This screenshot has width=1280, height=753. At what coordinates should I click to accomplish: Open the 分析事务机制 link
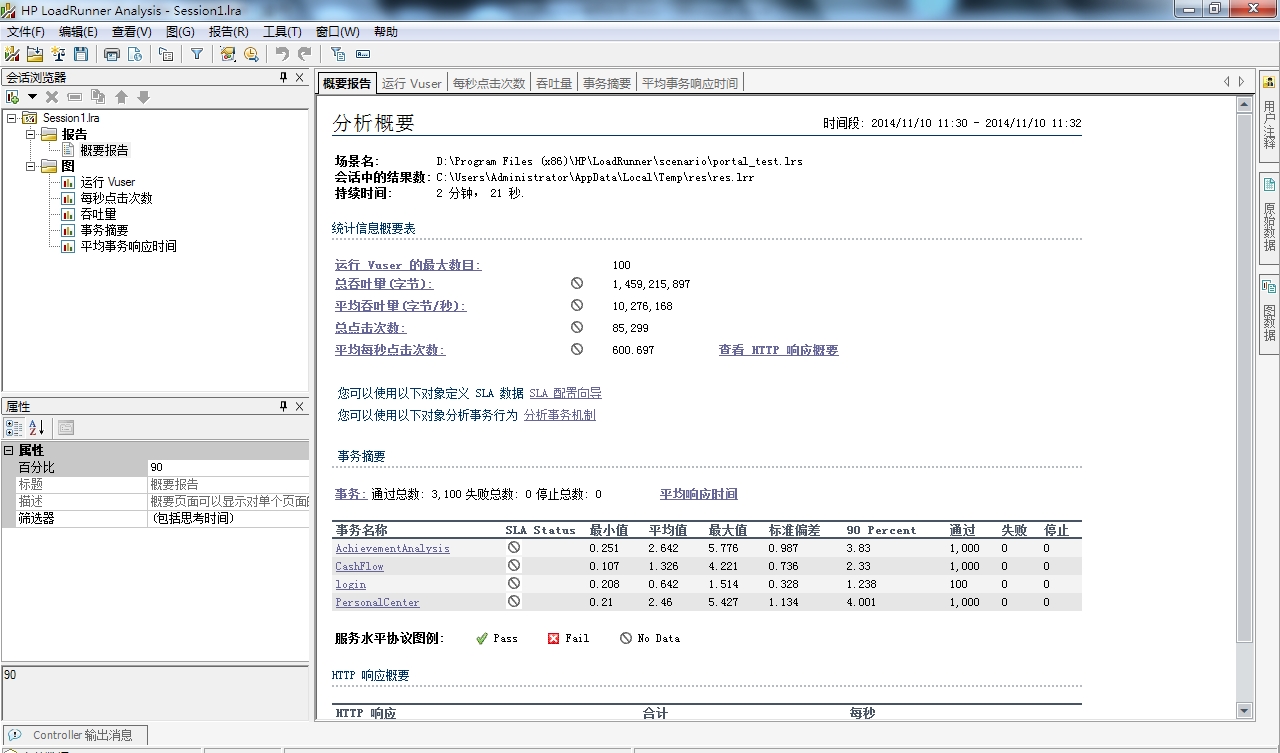point(560,415)
